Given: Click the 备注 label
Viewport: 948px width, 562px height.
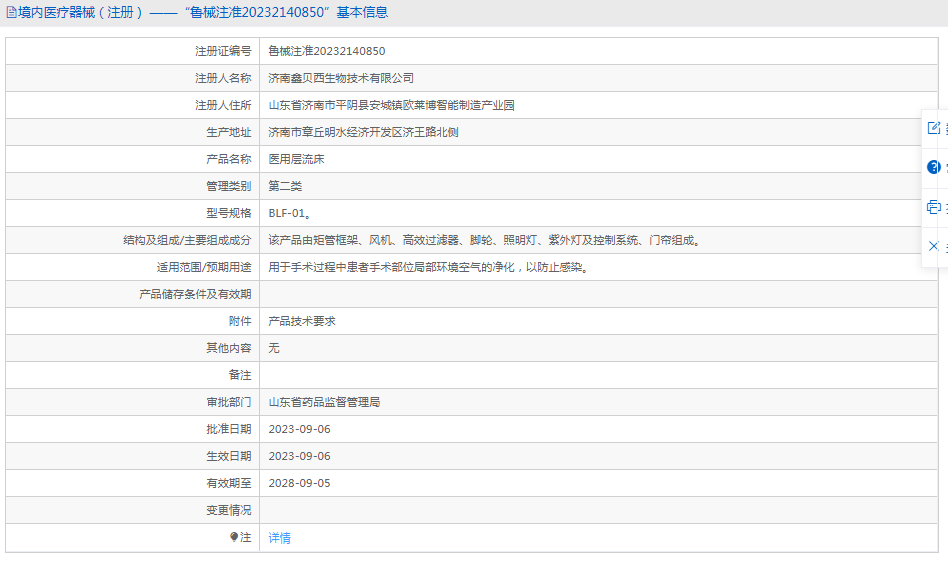Looking at the screenshot, I should (x=240, y=375).
